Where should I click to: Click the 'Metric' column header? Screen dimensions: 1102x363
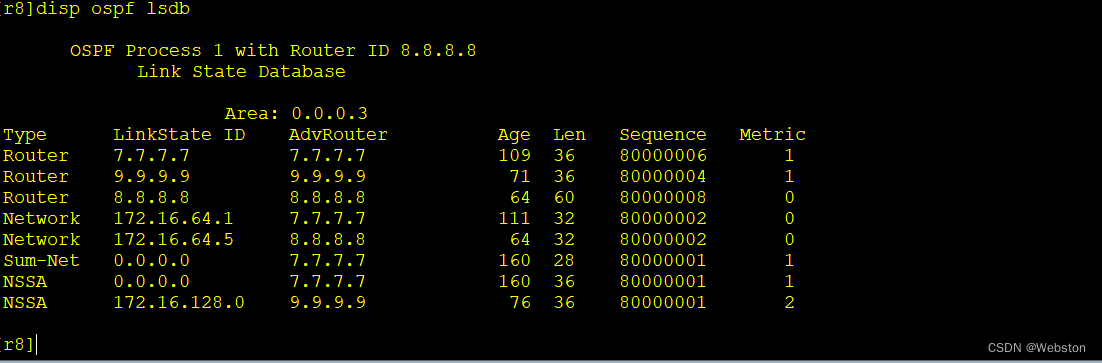[x=772, y=135]
